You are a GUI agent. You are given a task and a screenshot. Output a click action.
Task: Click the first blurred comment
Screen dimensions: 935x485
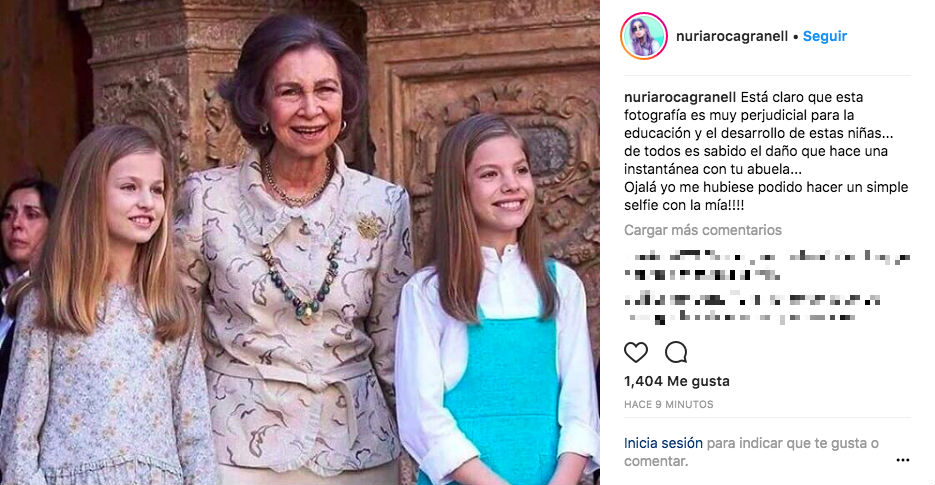point(767,266)
